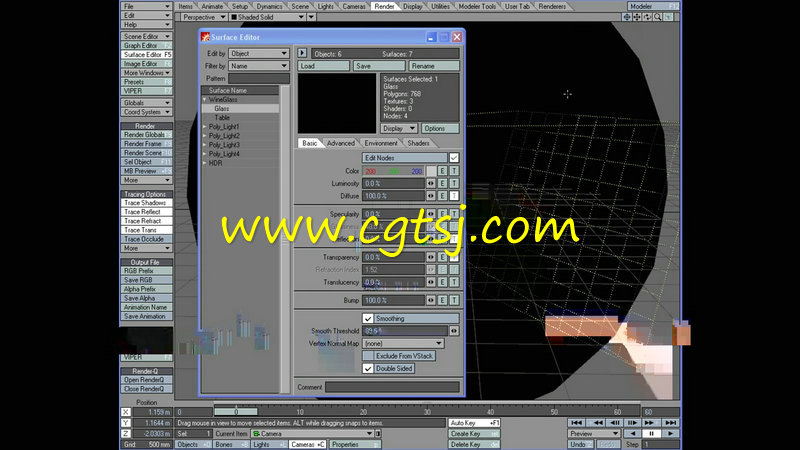Open the Filter by Name dropdown
The height and width of the screenshot is (450, 800).
[x=259, y=66]
